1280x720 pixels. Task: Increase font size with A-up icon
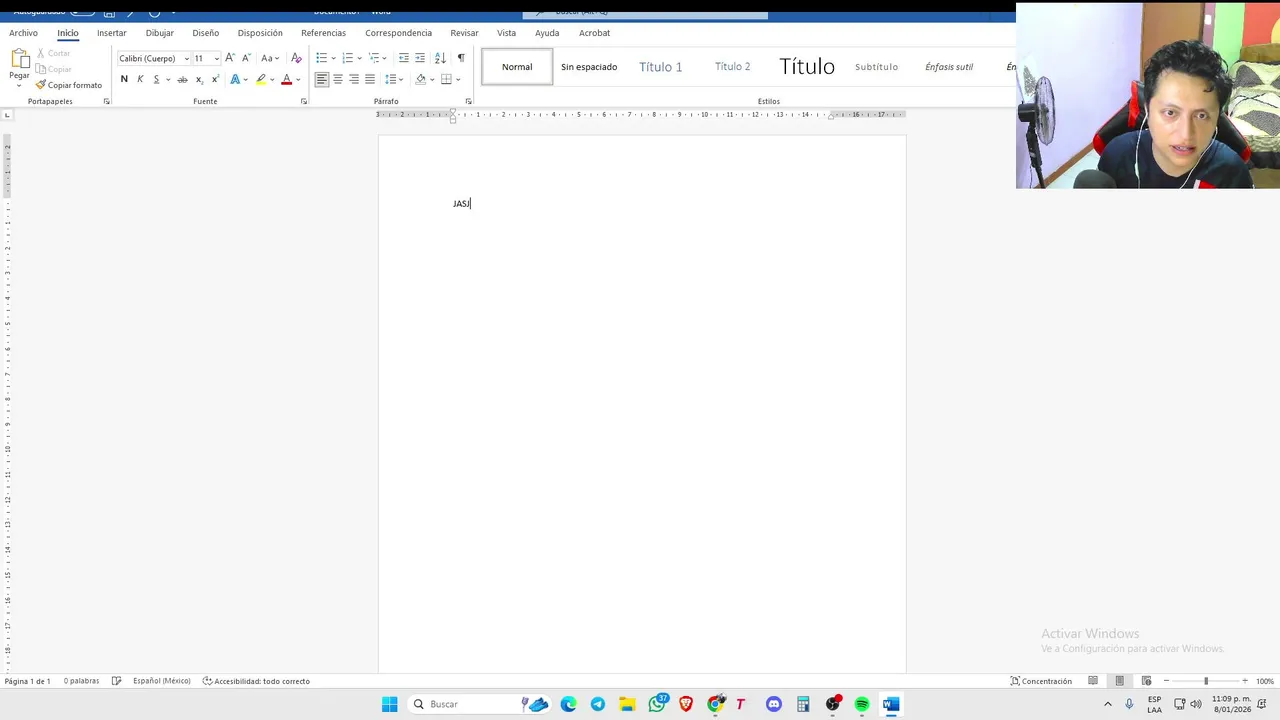point(230,58)
